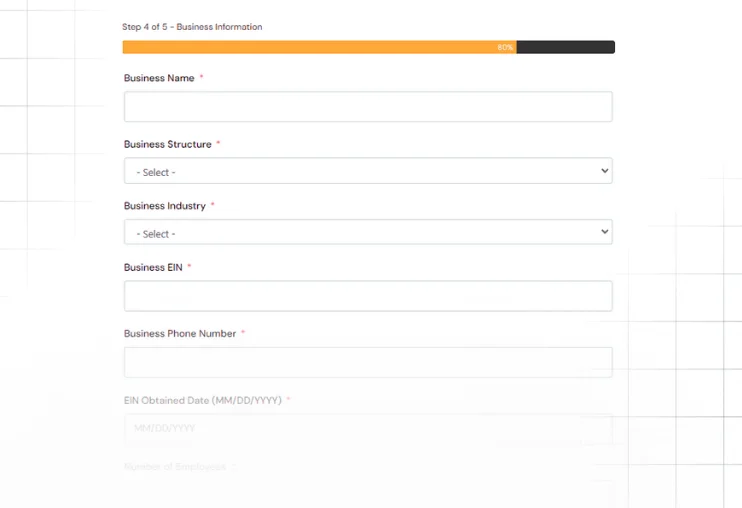Click the Business Industry label text
Screen dimensions: 742x508
click(x=165, y=206)
